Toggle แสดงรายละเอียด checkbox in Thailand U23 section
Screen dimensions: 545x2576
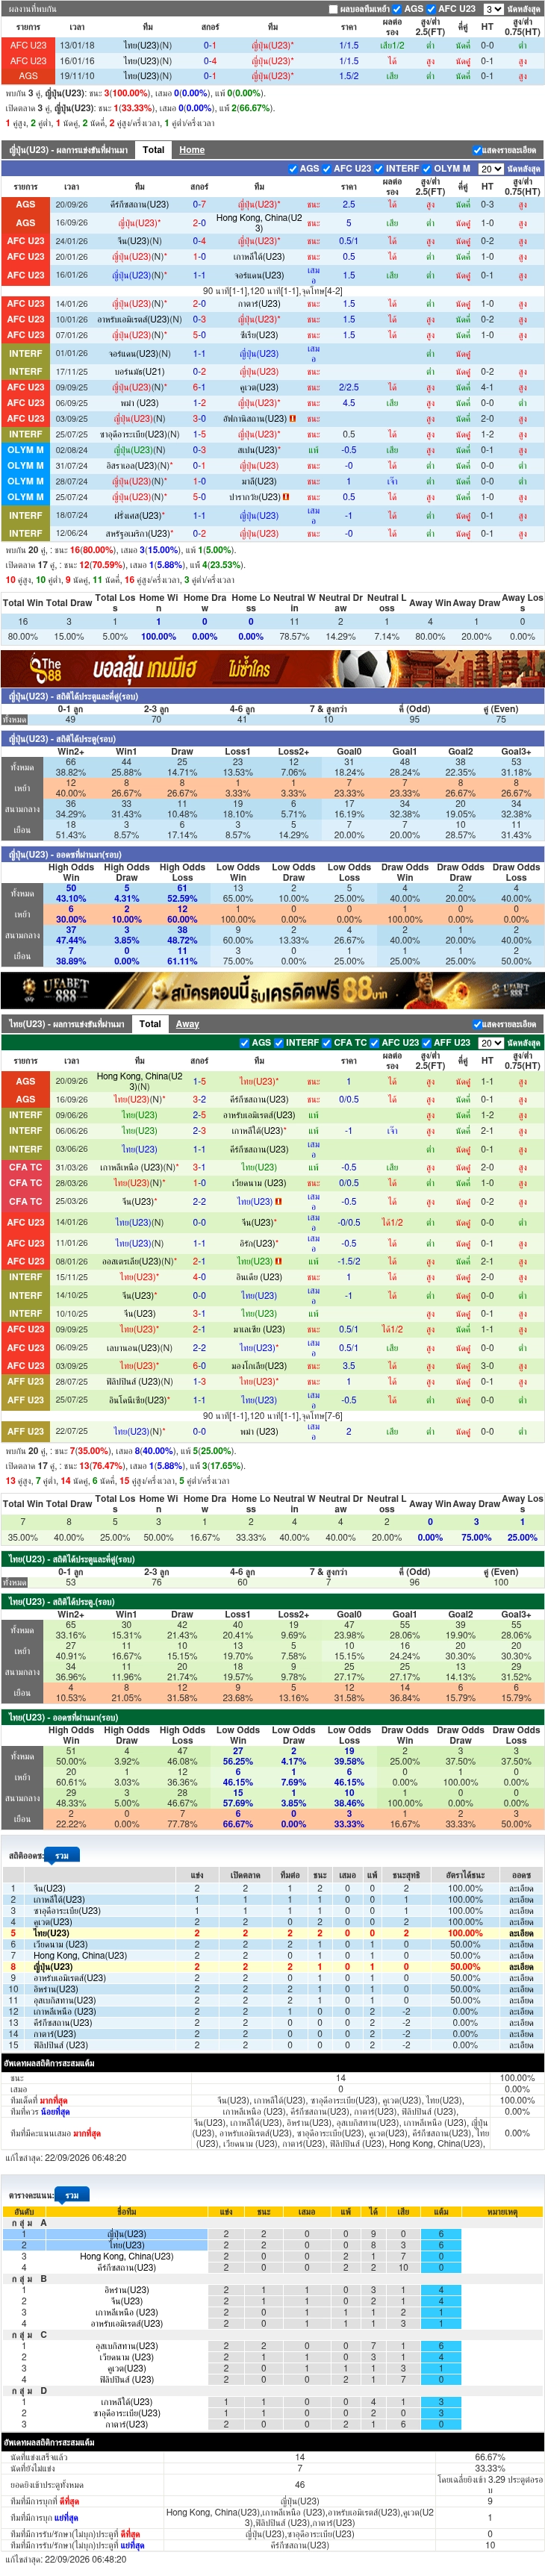[x=478, y=1024]
